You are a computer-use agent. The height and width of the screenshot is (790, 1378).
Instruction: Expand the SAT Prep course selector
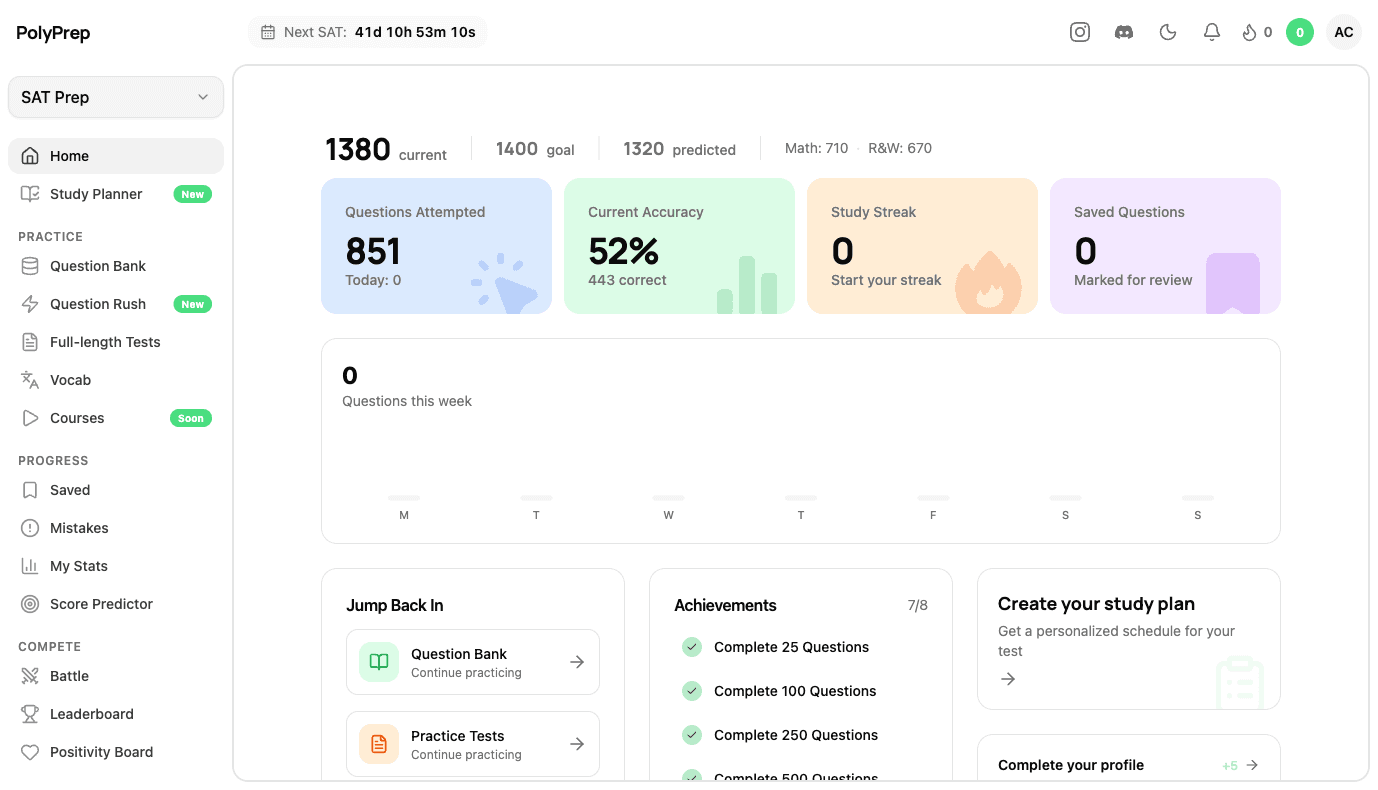pyautogui.click(x=115, y=97)
